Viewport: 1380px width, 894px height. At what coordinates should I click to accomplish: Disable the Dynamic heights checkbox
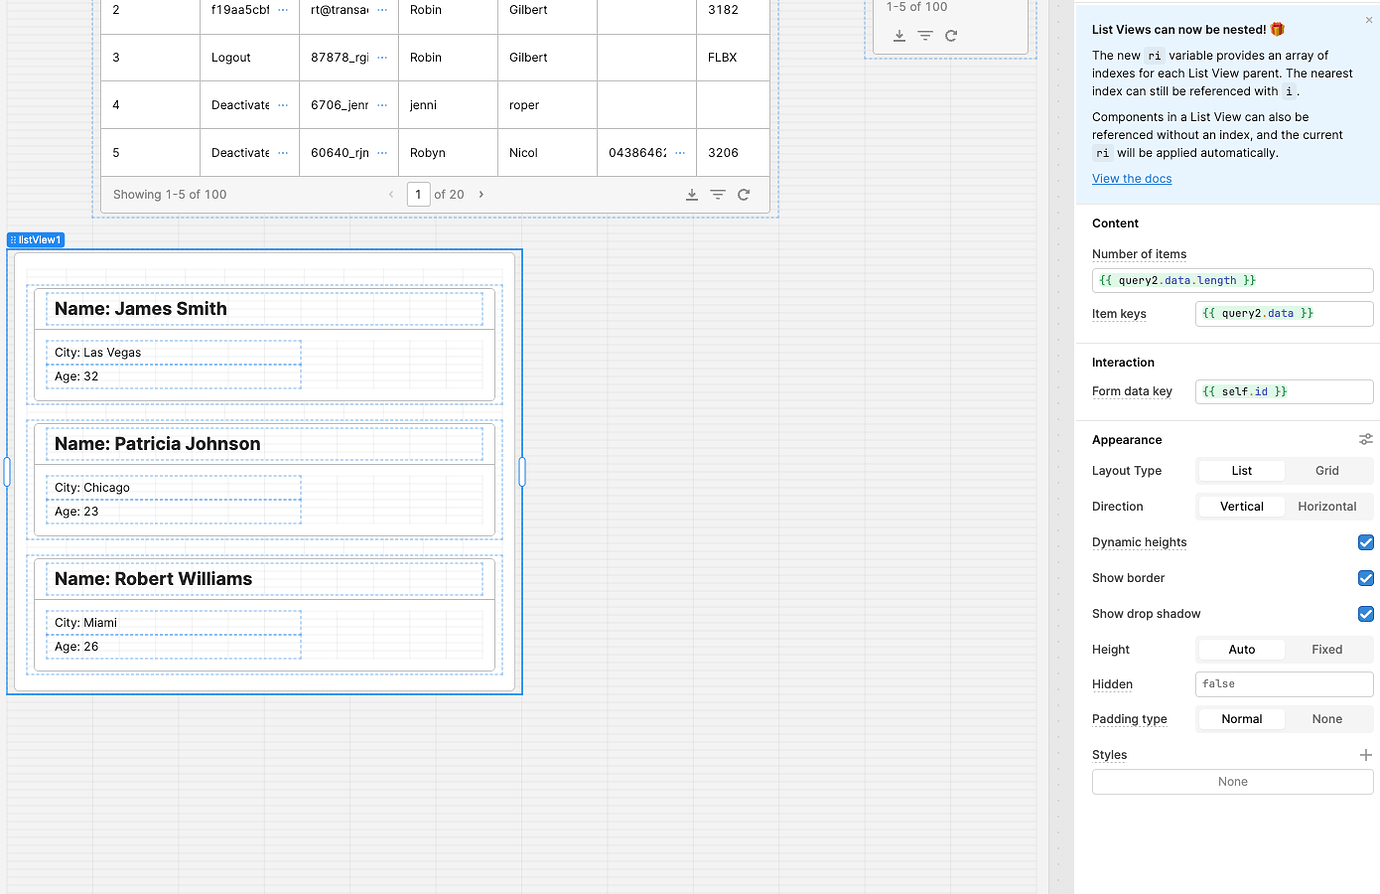pos(1366,542)
